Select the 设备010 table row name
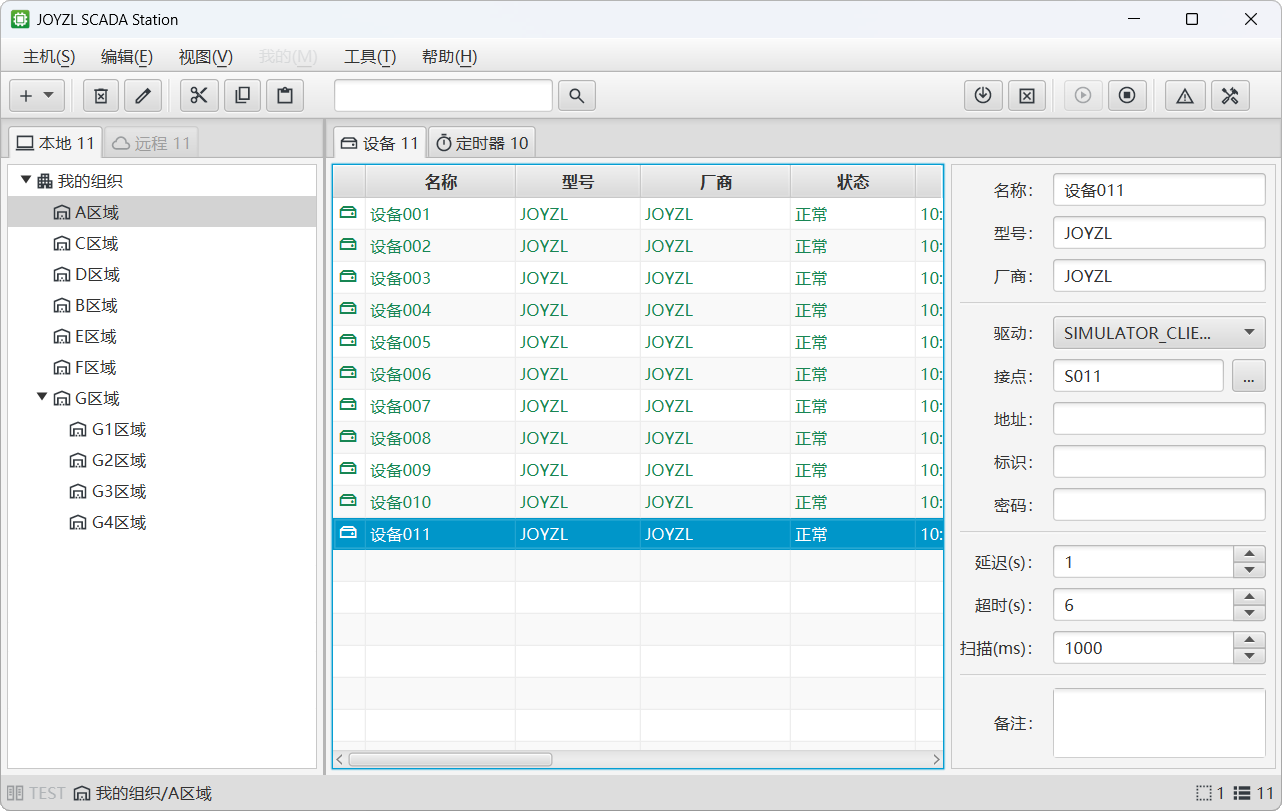This screenshot has width=1282, height=811. [x=400, y=502]
